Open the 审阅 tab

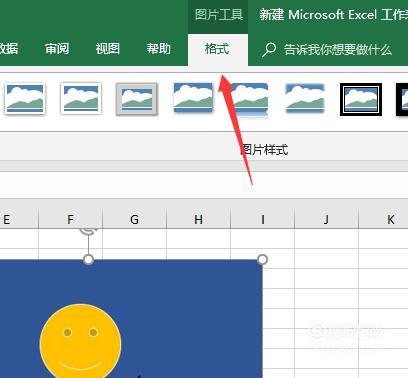click(57, 49)
